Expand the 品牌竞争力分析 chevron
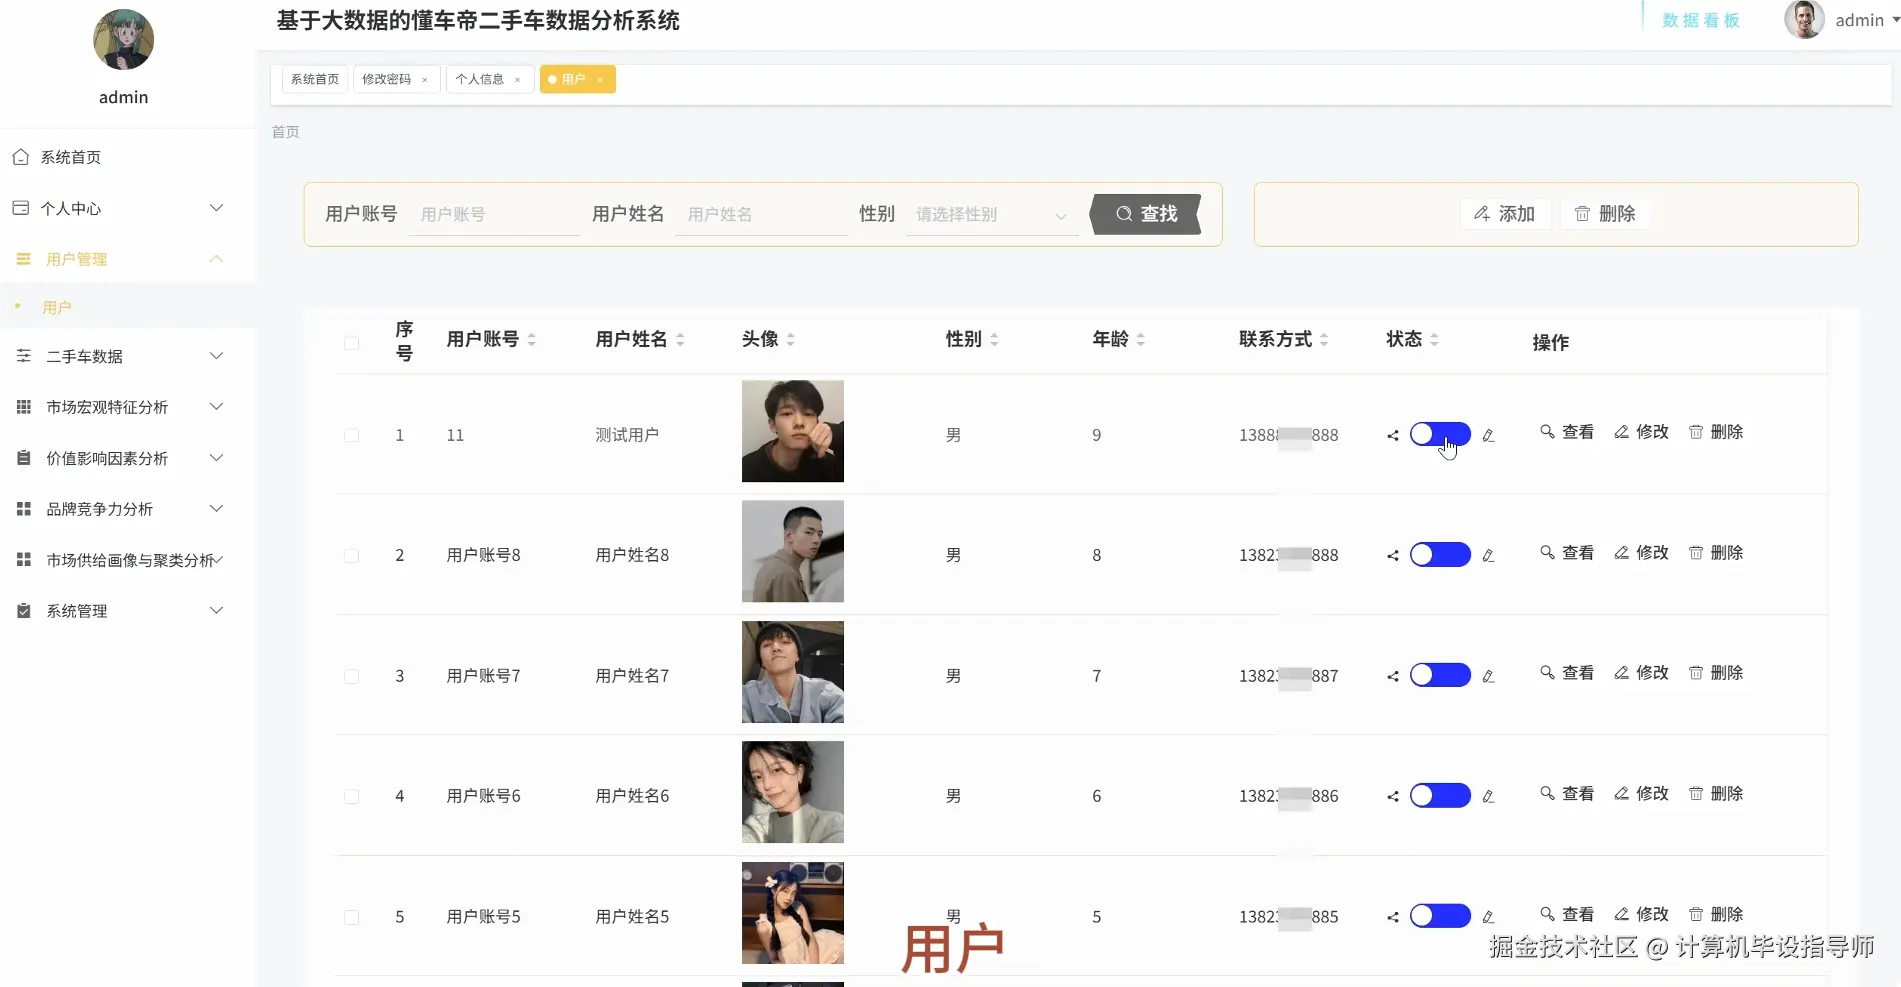This screenshot has height=987, width=1901. coord(216,509)
